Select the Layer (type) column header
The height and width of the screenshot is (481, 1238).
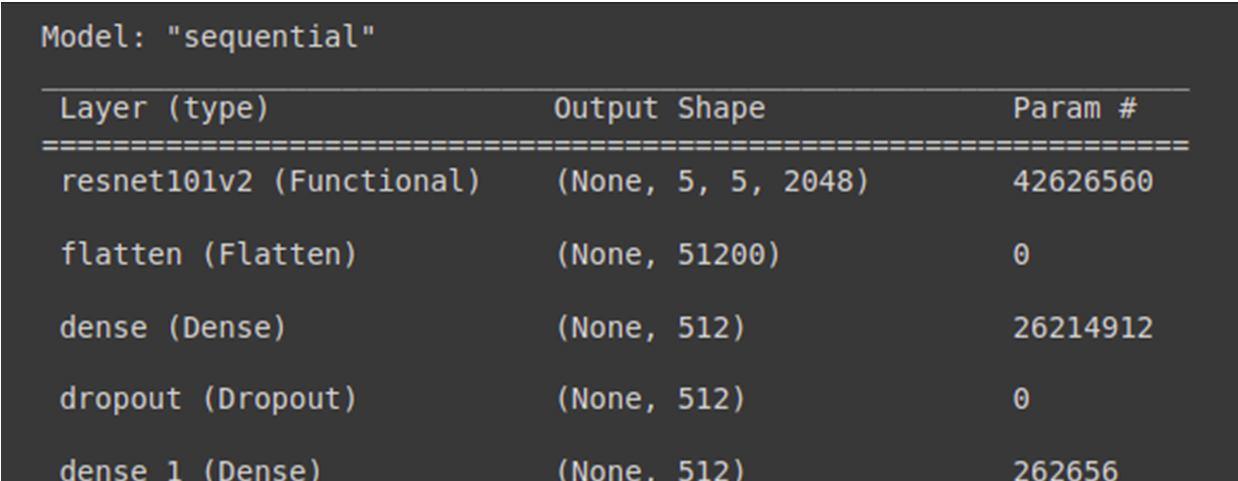164,109
